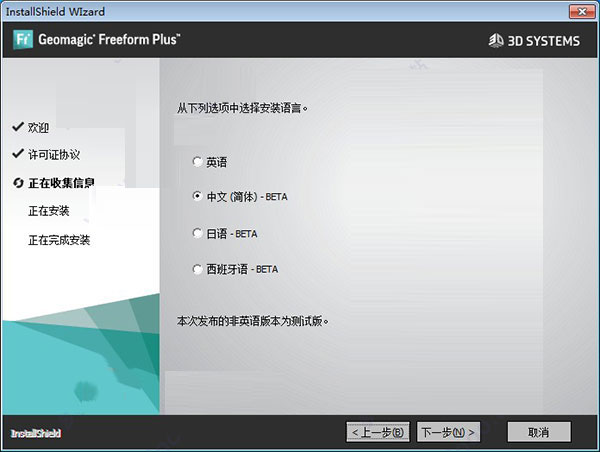The width and height of the screenshot is (600, 452).
Task: Click the InstallShield logo at bottom left
Action: (37, 433)
